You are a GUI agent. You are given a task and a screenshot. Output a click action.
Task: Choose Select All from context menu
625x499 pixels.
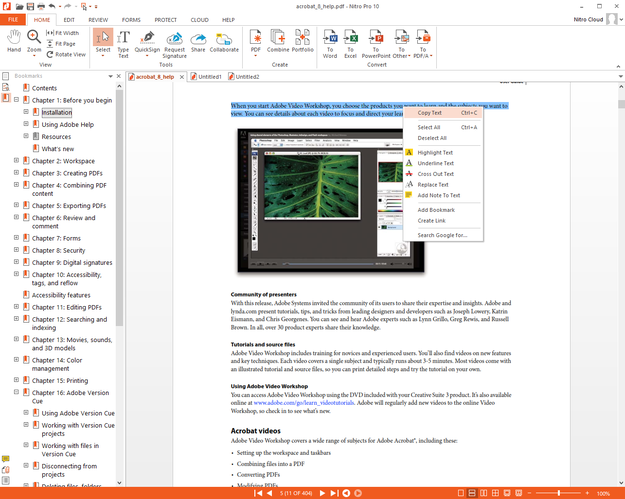pos(443,127)
